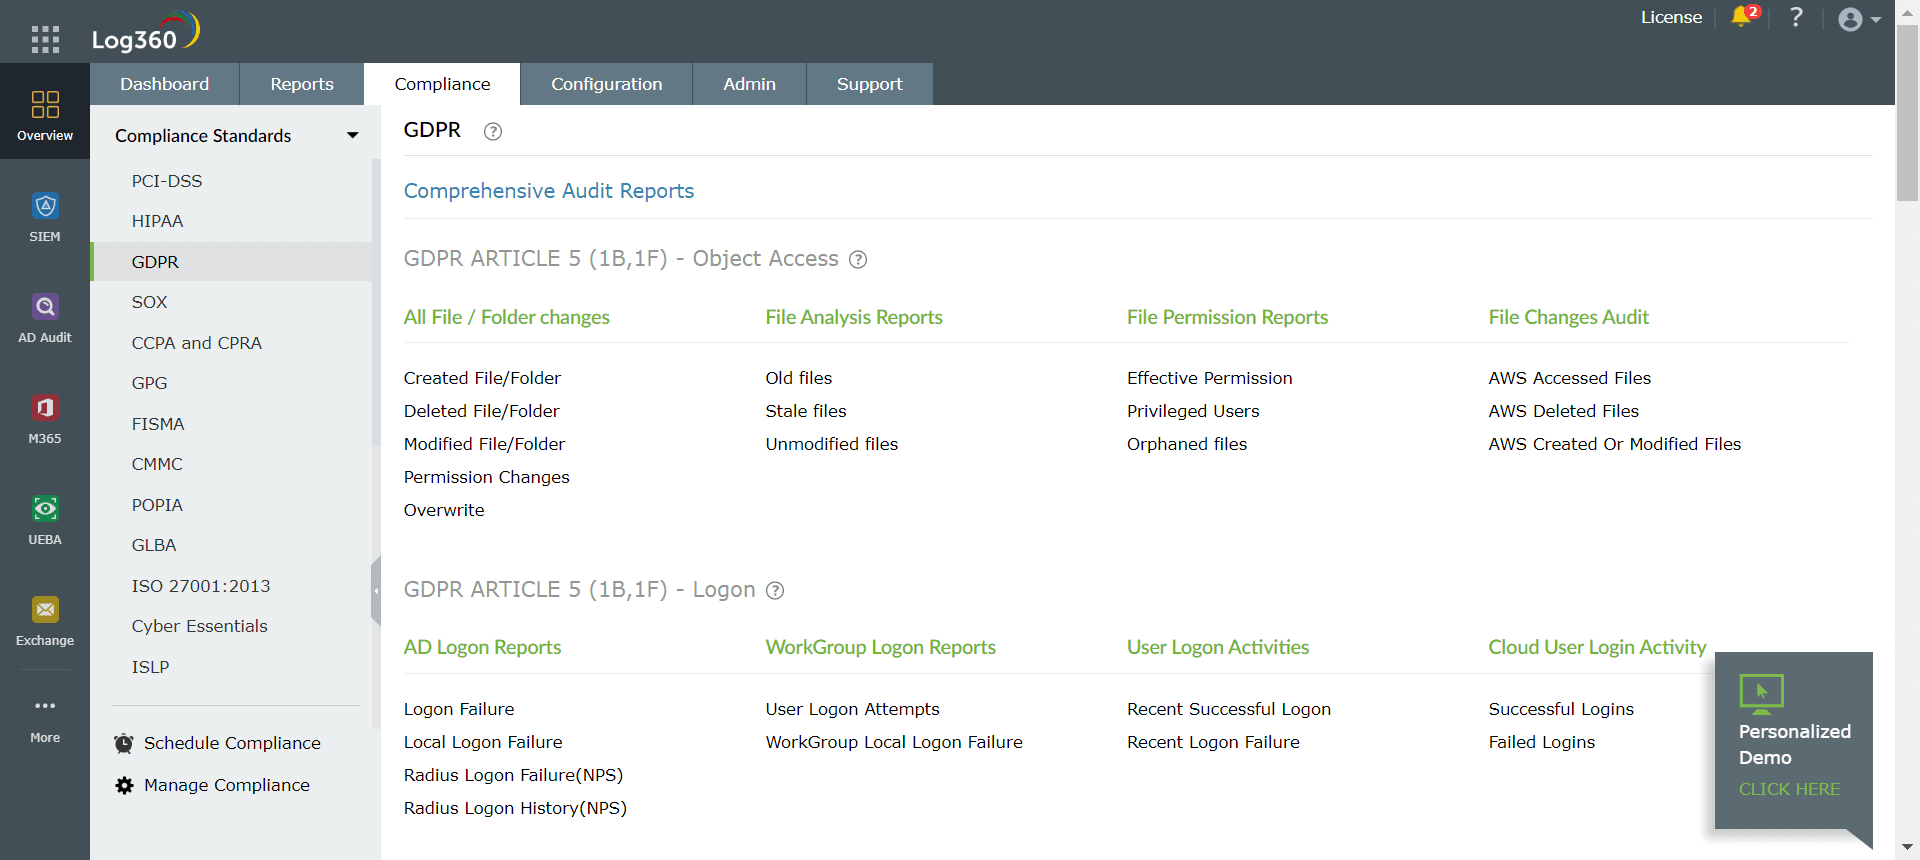Show info for GDPR Article 5 Logon
This screenshot has height=860, width=1920.
pos(775,591)
